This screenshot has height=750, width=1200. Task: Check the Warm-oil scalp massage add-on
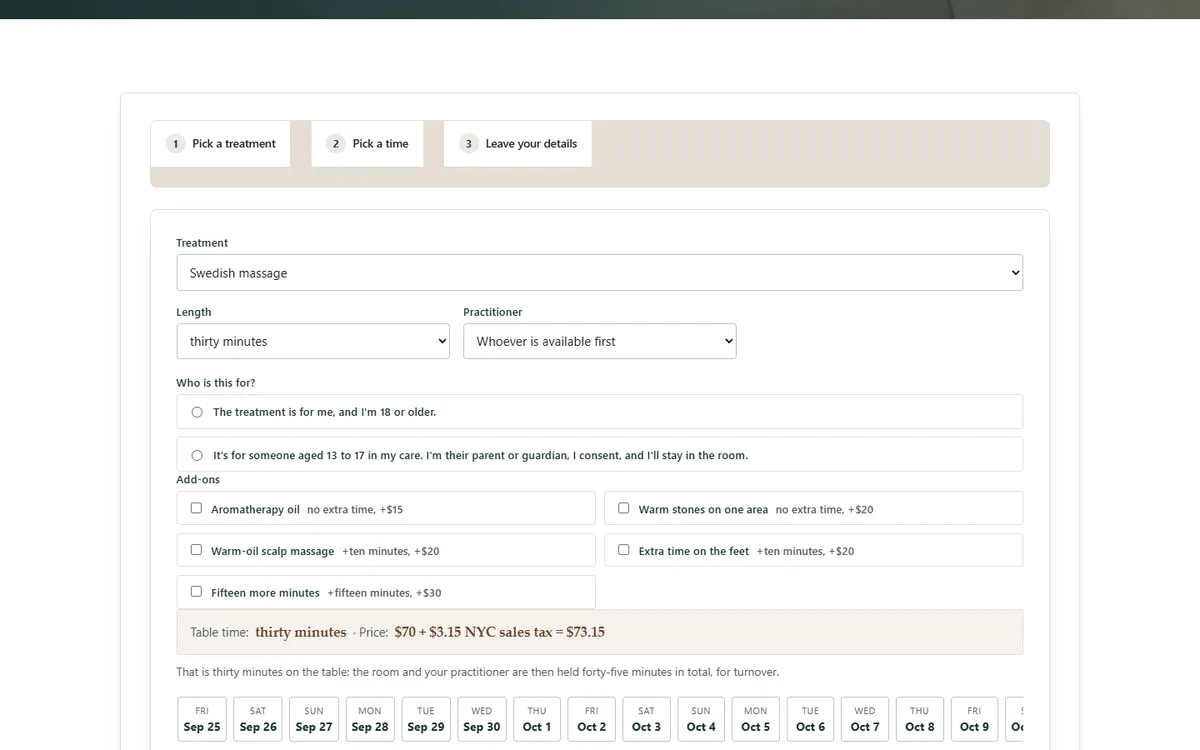click(x=196, y=550)
